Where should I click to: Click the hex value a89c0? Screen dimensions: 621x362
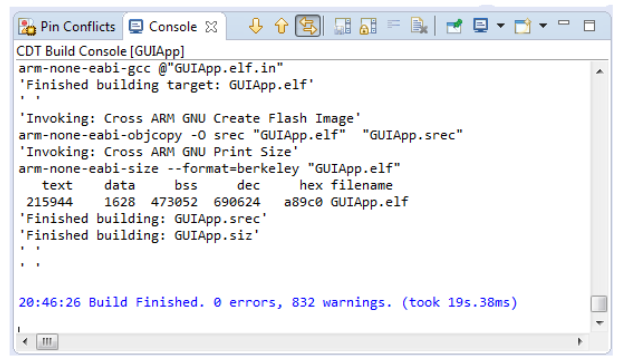[303, 202]
